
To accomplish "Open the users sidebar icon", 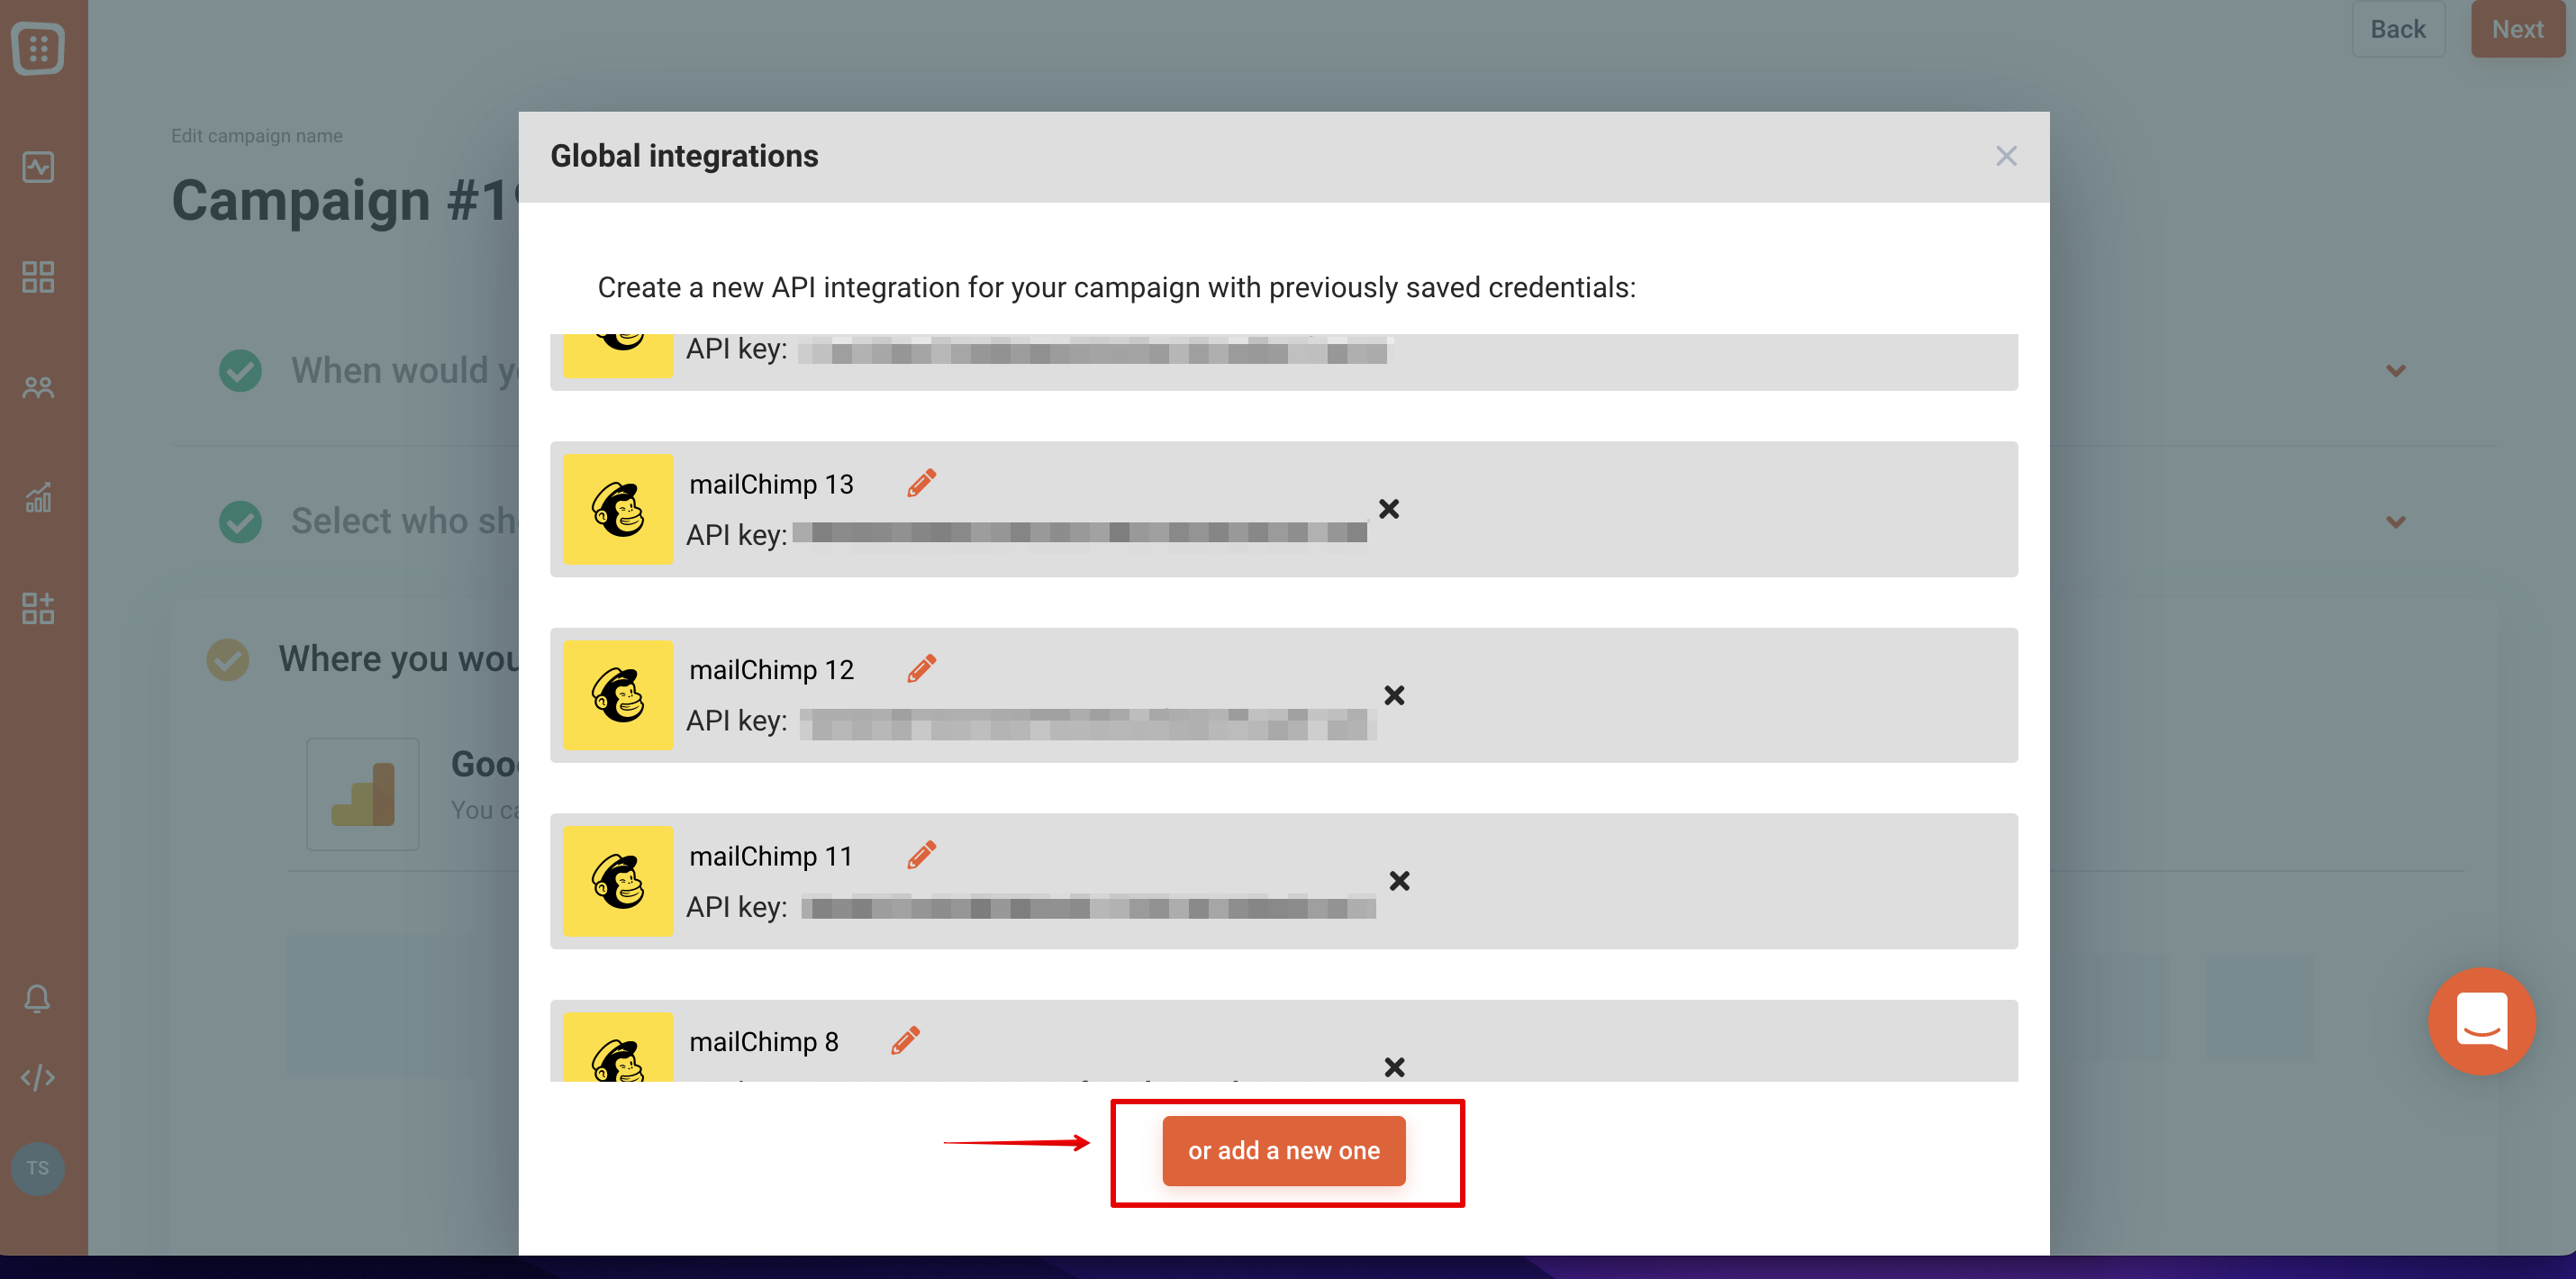I will point(38,387).
